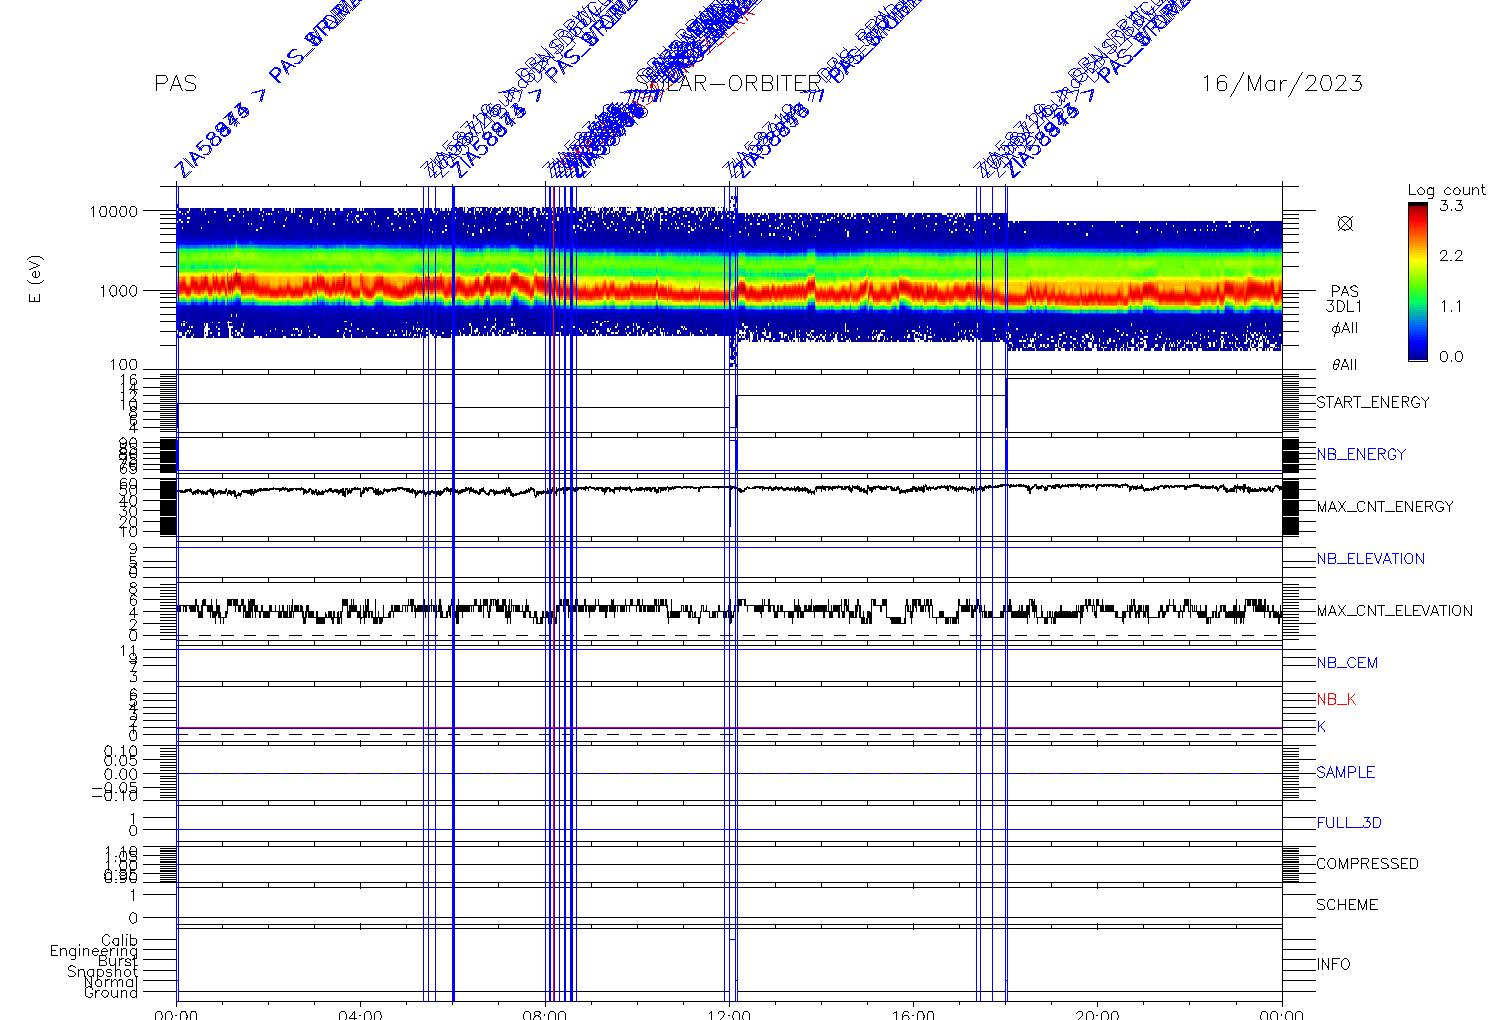Click the 16/Mar/2023 date label

[x=1282, y=84]
